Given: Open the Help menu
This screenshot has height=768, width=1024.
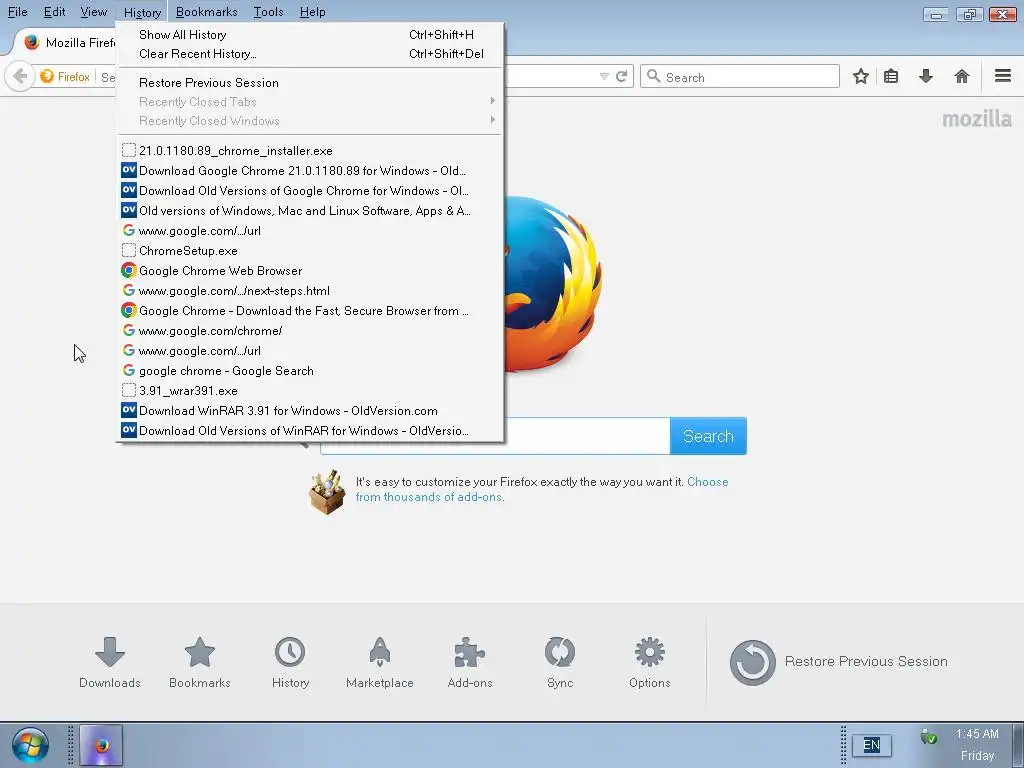Looking at the screenshot, I should click(312, 12).
